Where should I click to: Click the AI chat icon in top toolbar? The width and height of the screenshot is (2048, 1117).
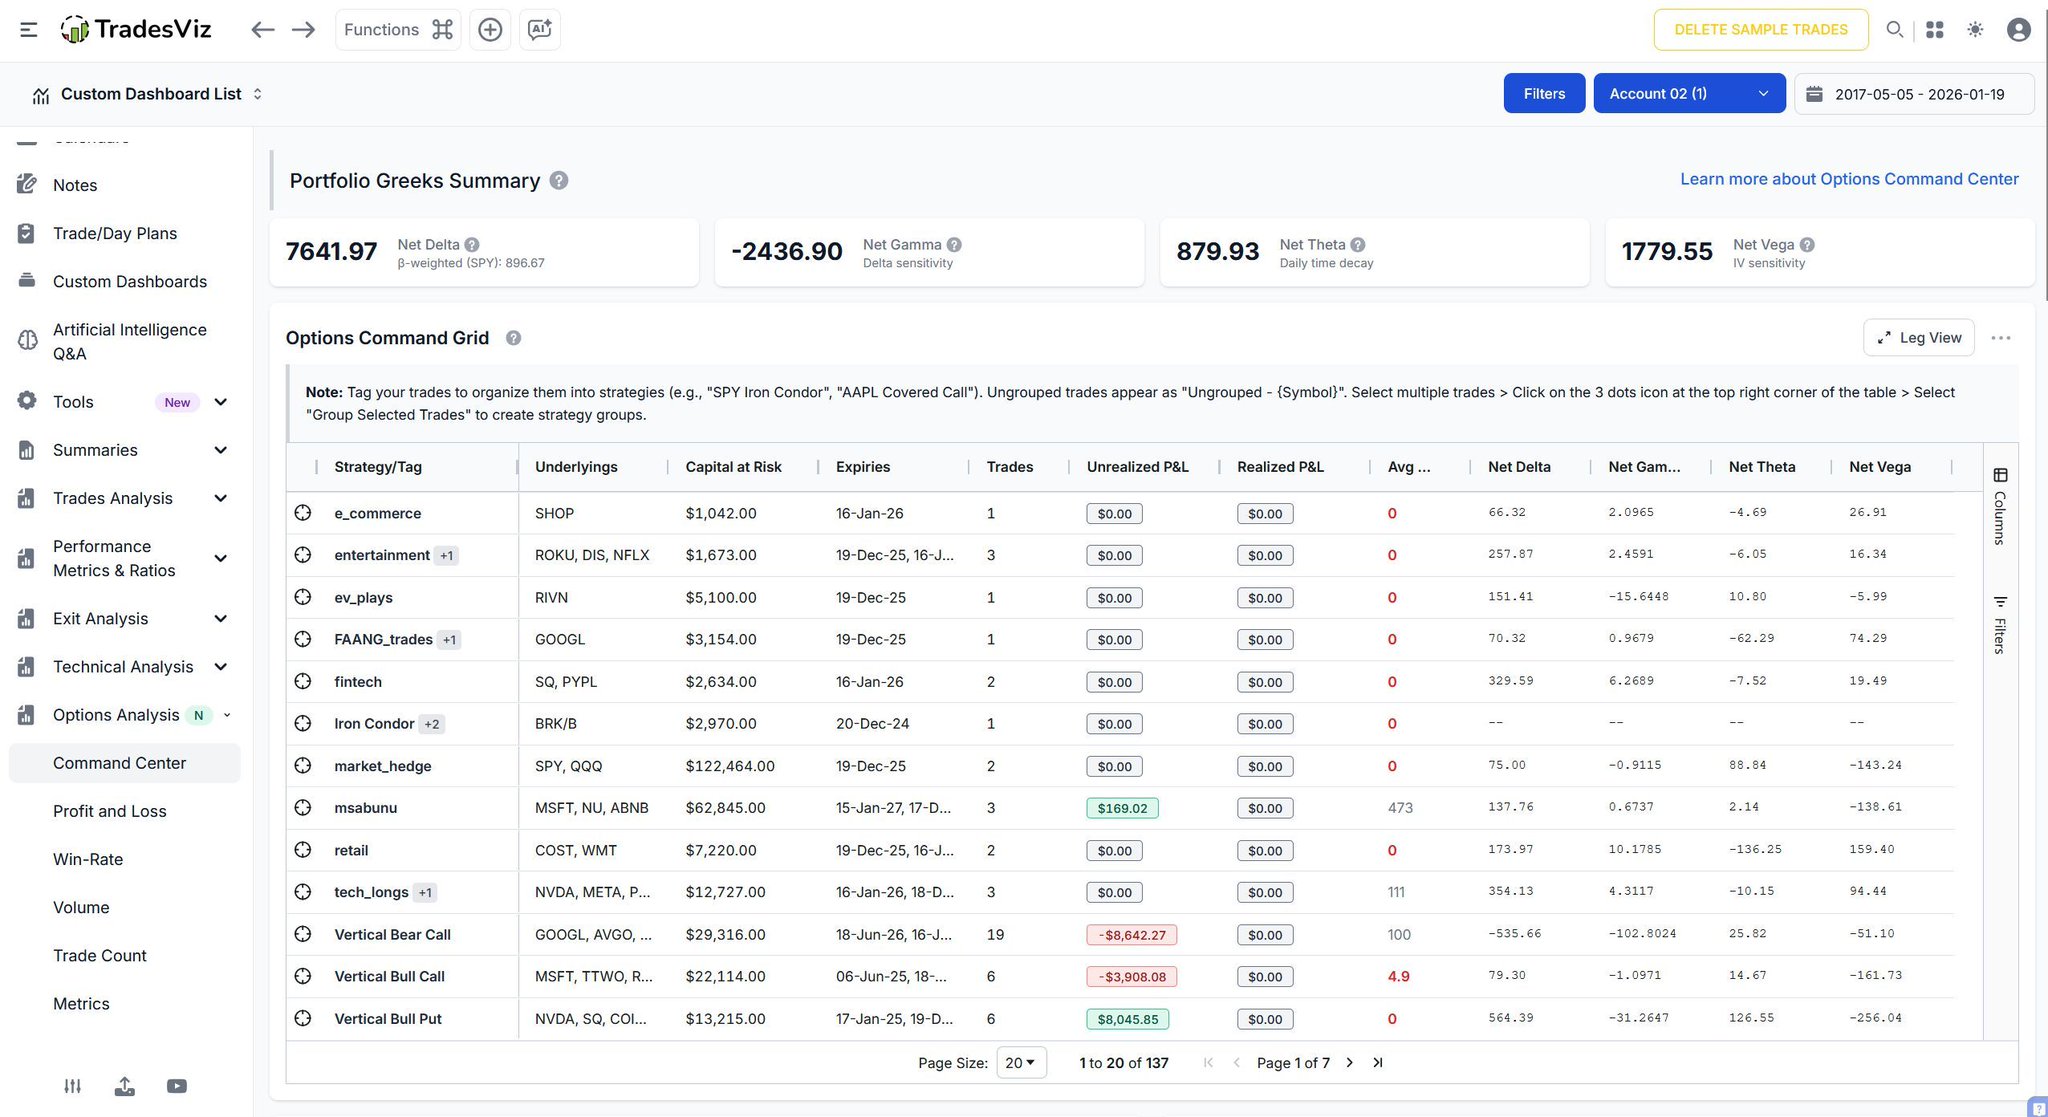(x=539, y=30)
